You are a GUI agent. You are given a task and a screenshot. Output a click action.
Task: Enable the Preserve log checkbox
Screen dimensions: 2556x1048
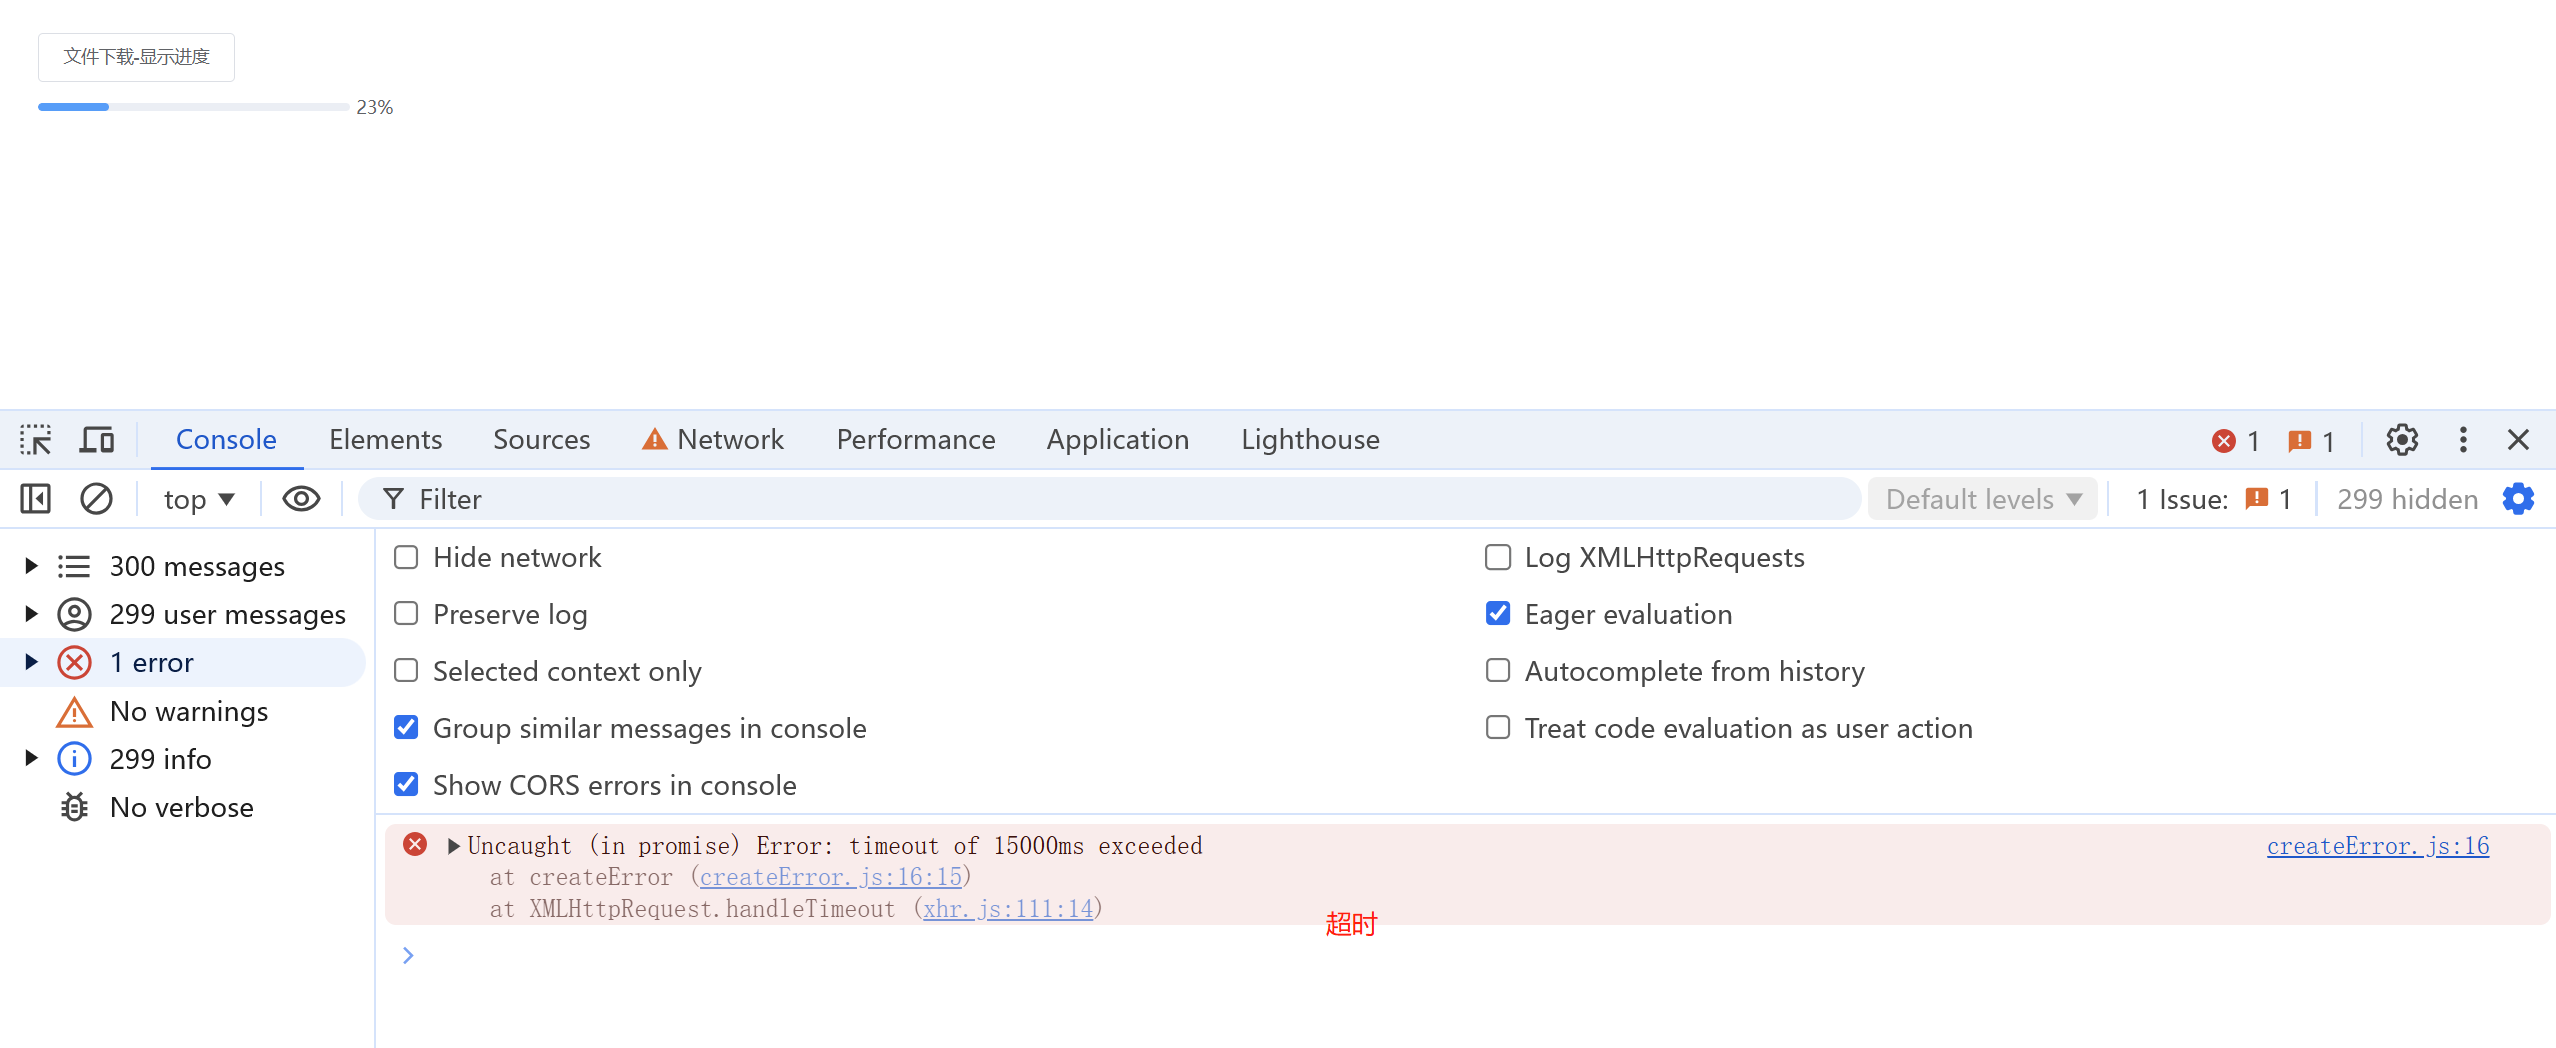[x=406, y=614]
